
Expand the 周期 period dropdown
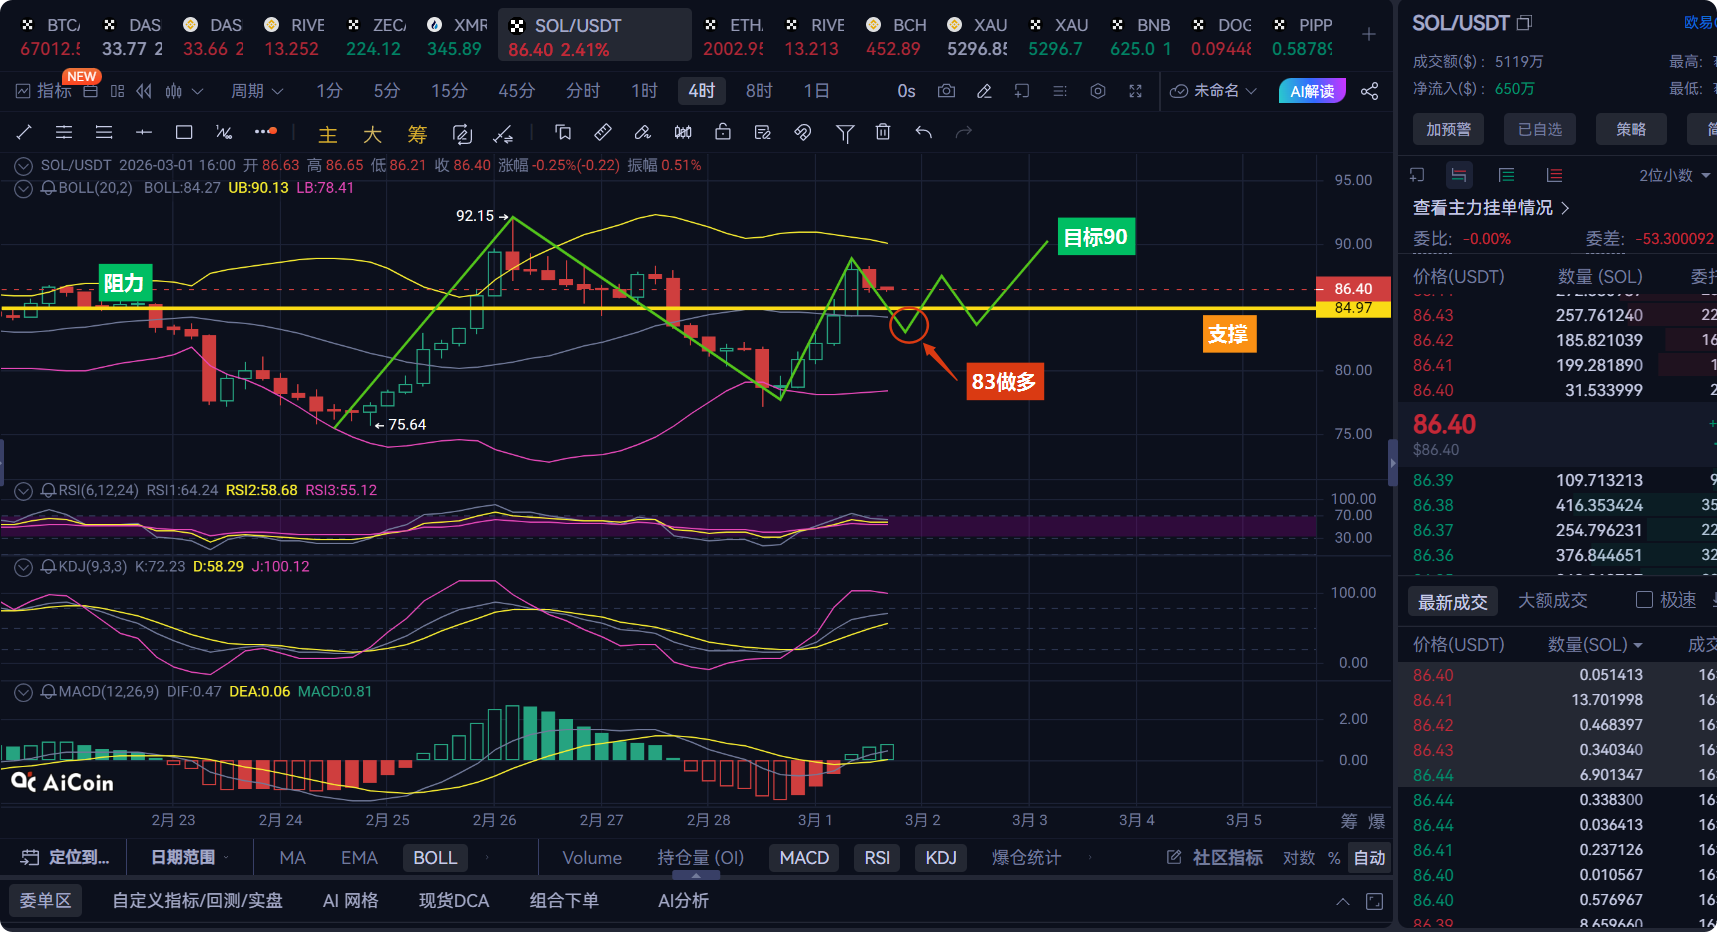257,91
